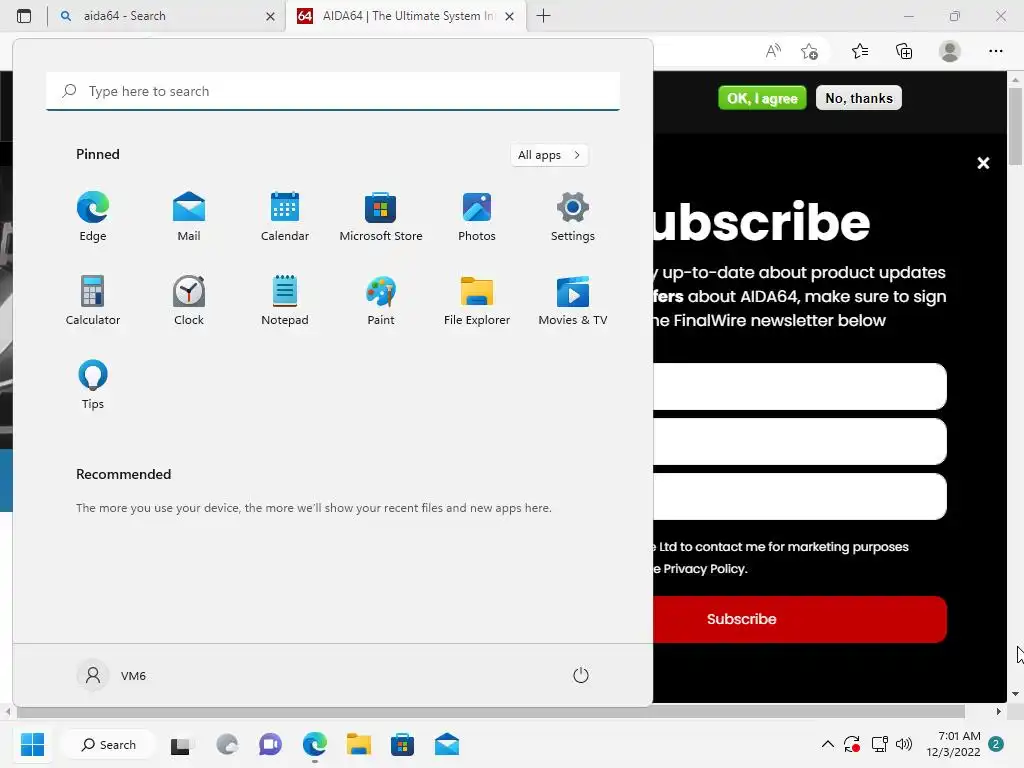Open File Explorer from taskbar
Viewport: 1024px width, 768px height.
[359, 744]
